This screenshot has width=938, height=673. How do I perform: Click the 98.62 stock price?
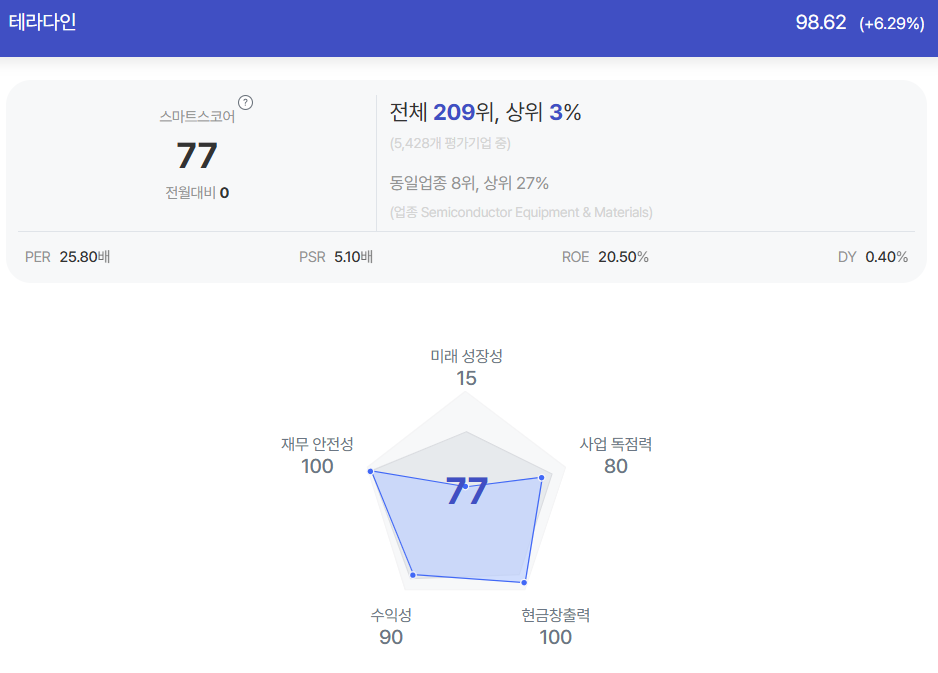tap(821, 23)
